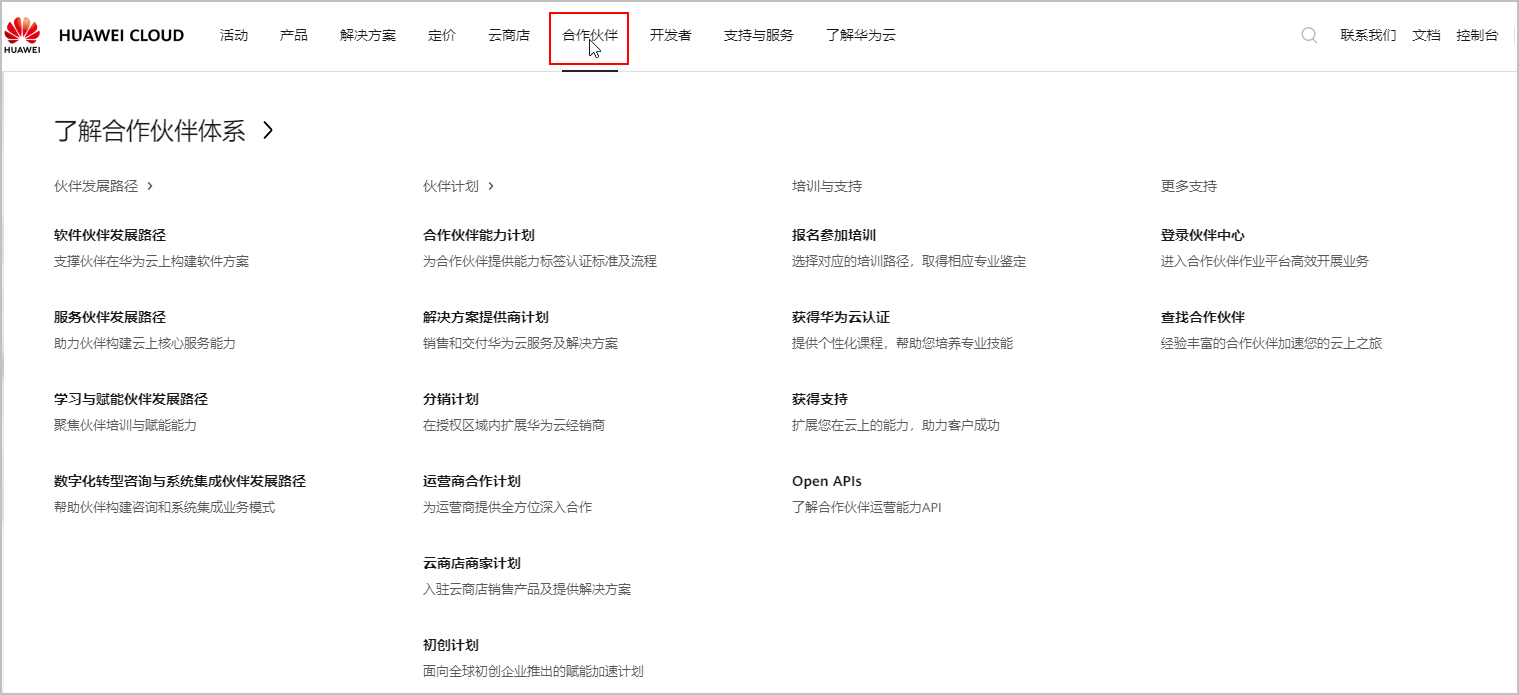Screen dimensions: 1519x695
Task: Open 服务伙伴发展路径
Action: (x=110, y=317)
